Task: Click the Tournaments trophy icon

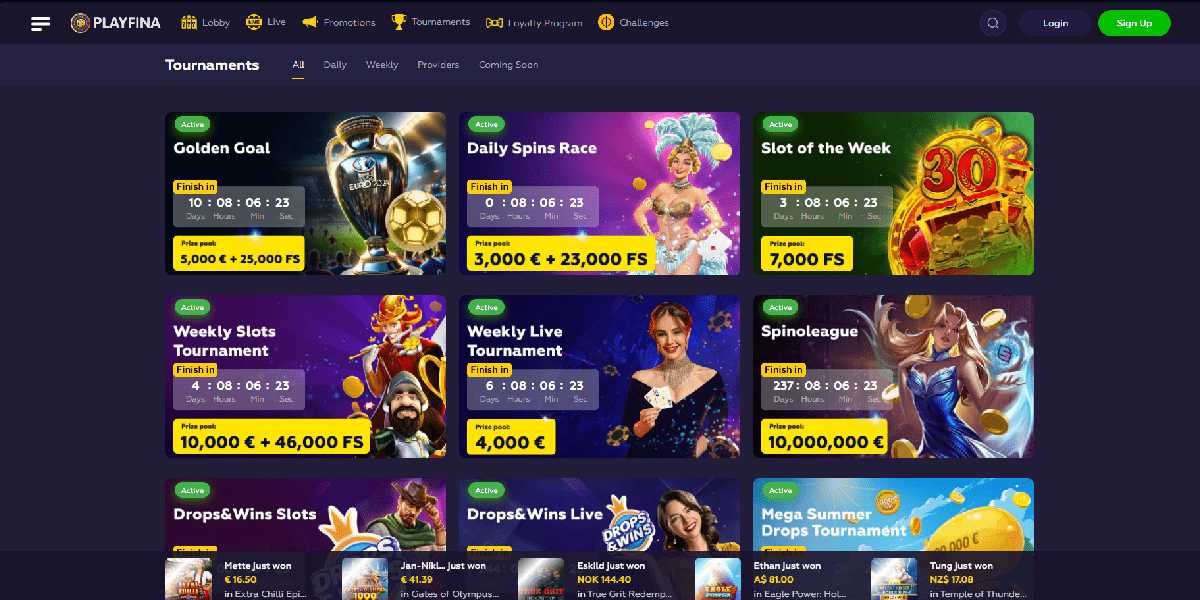Action: (399, 22)
